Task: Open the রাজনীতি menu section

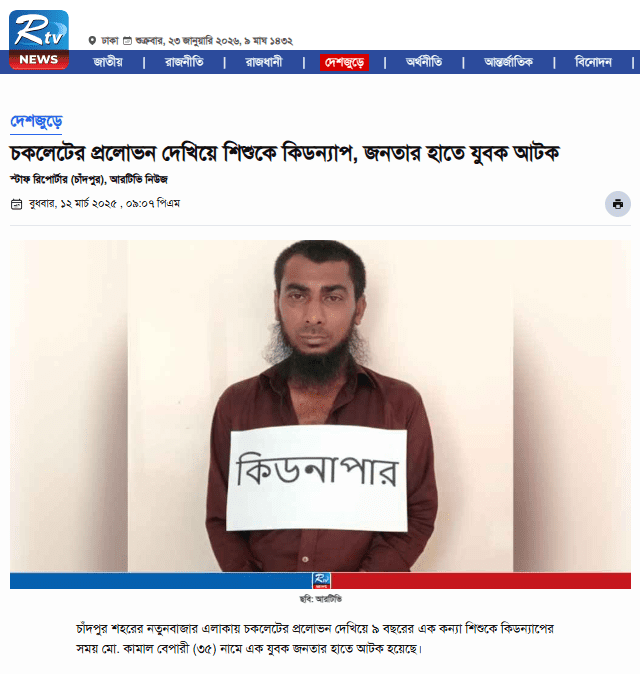Action: [x=184, y=62]
